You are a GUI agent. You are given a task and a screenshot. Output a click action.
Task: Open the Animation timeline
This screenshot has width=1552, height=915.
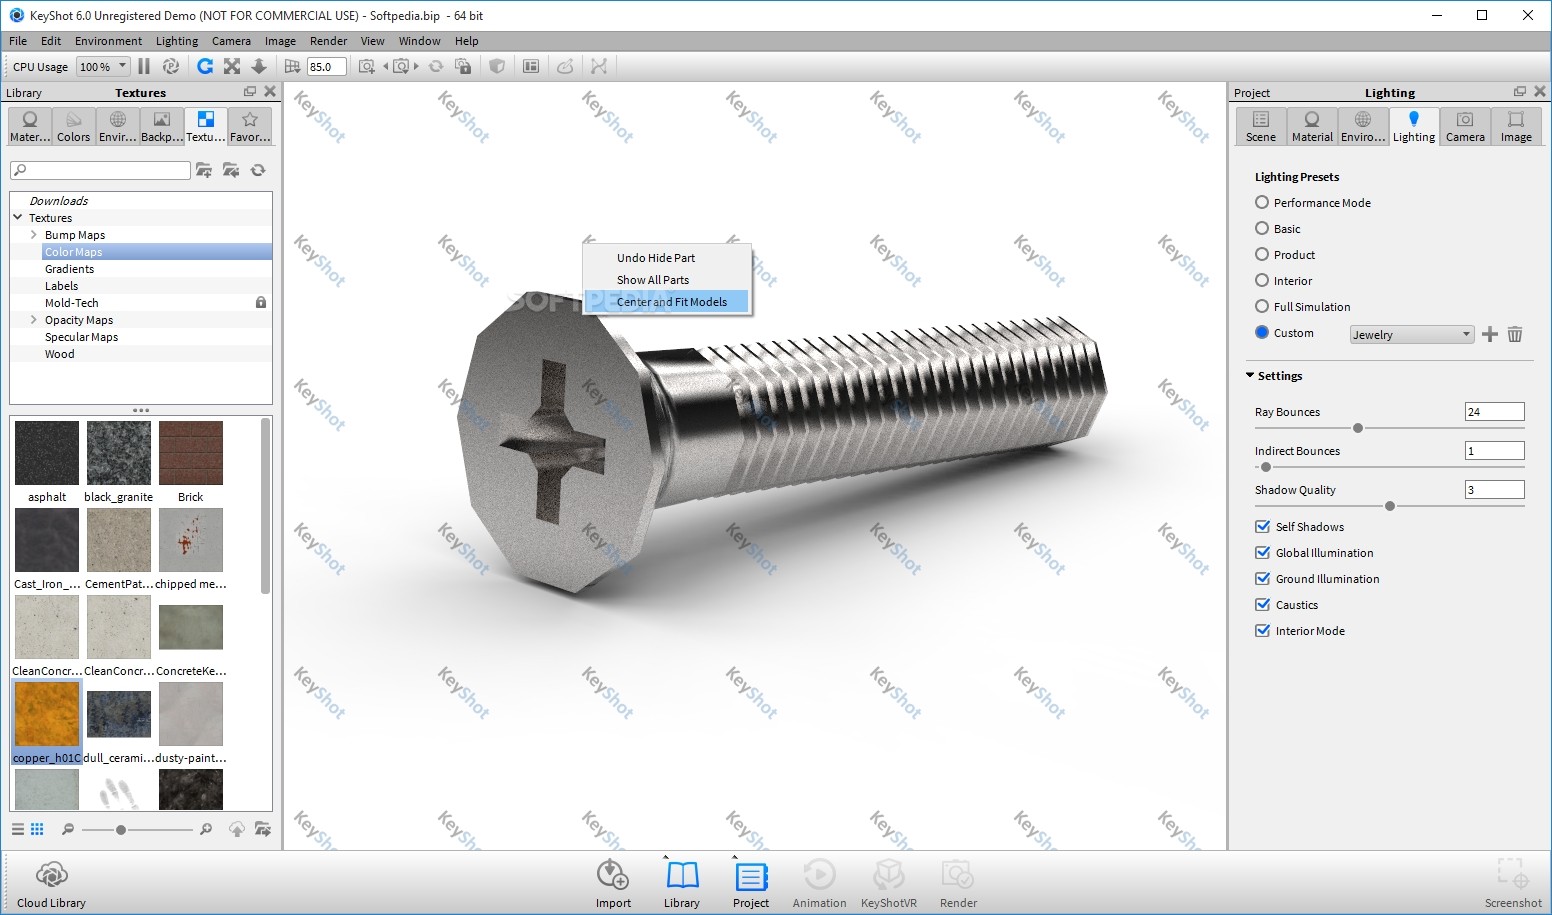pos(819,884)
